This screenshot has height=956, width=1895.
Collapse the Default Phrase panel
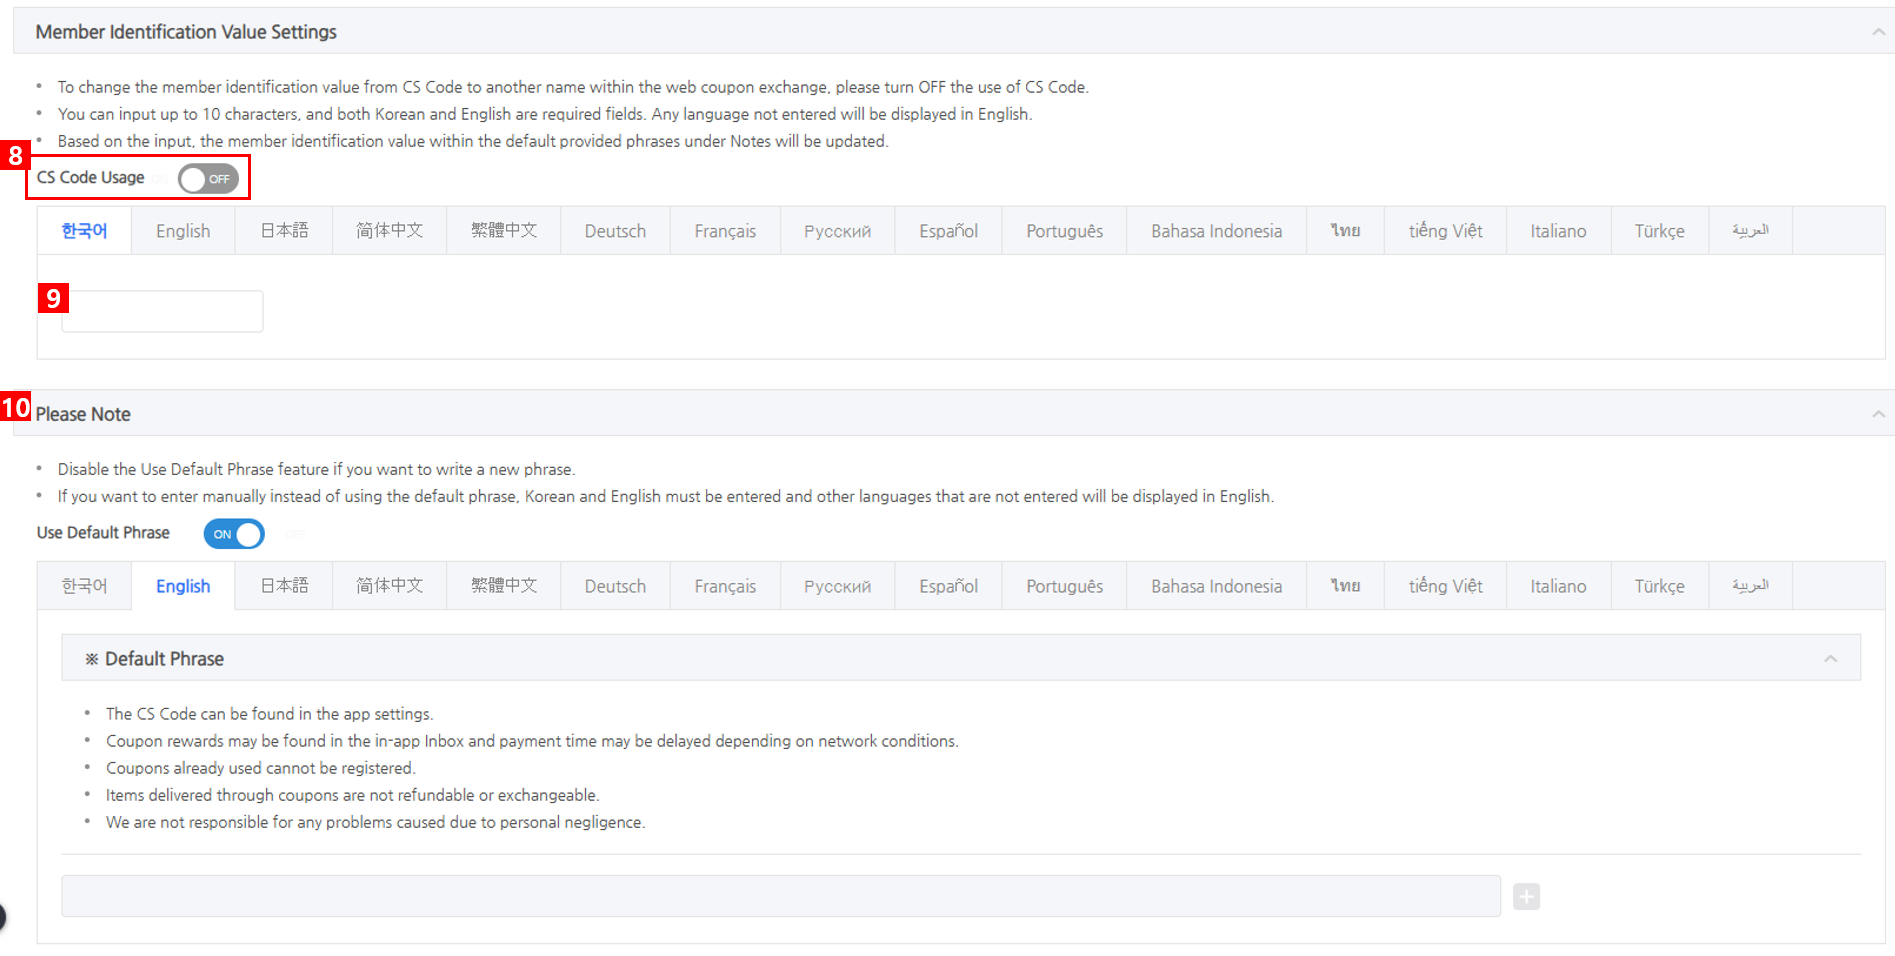1830,658
